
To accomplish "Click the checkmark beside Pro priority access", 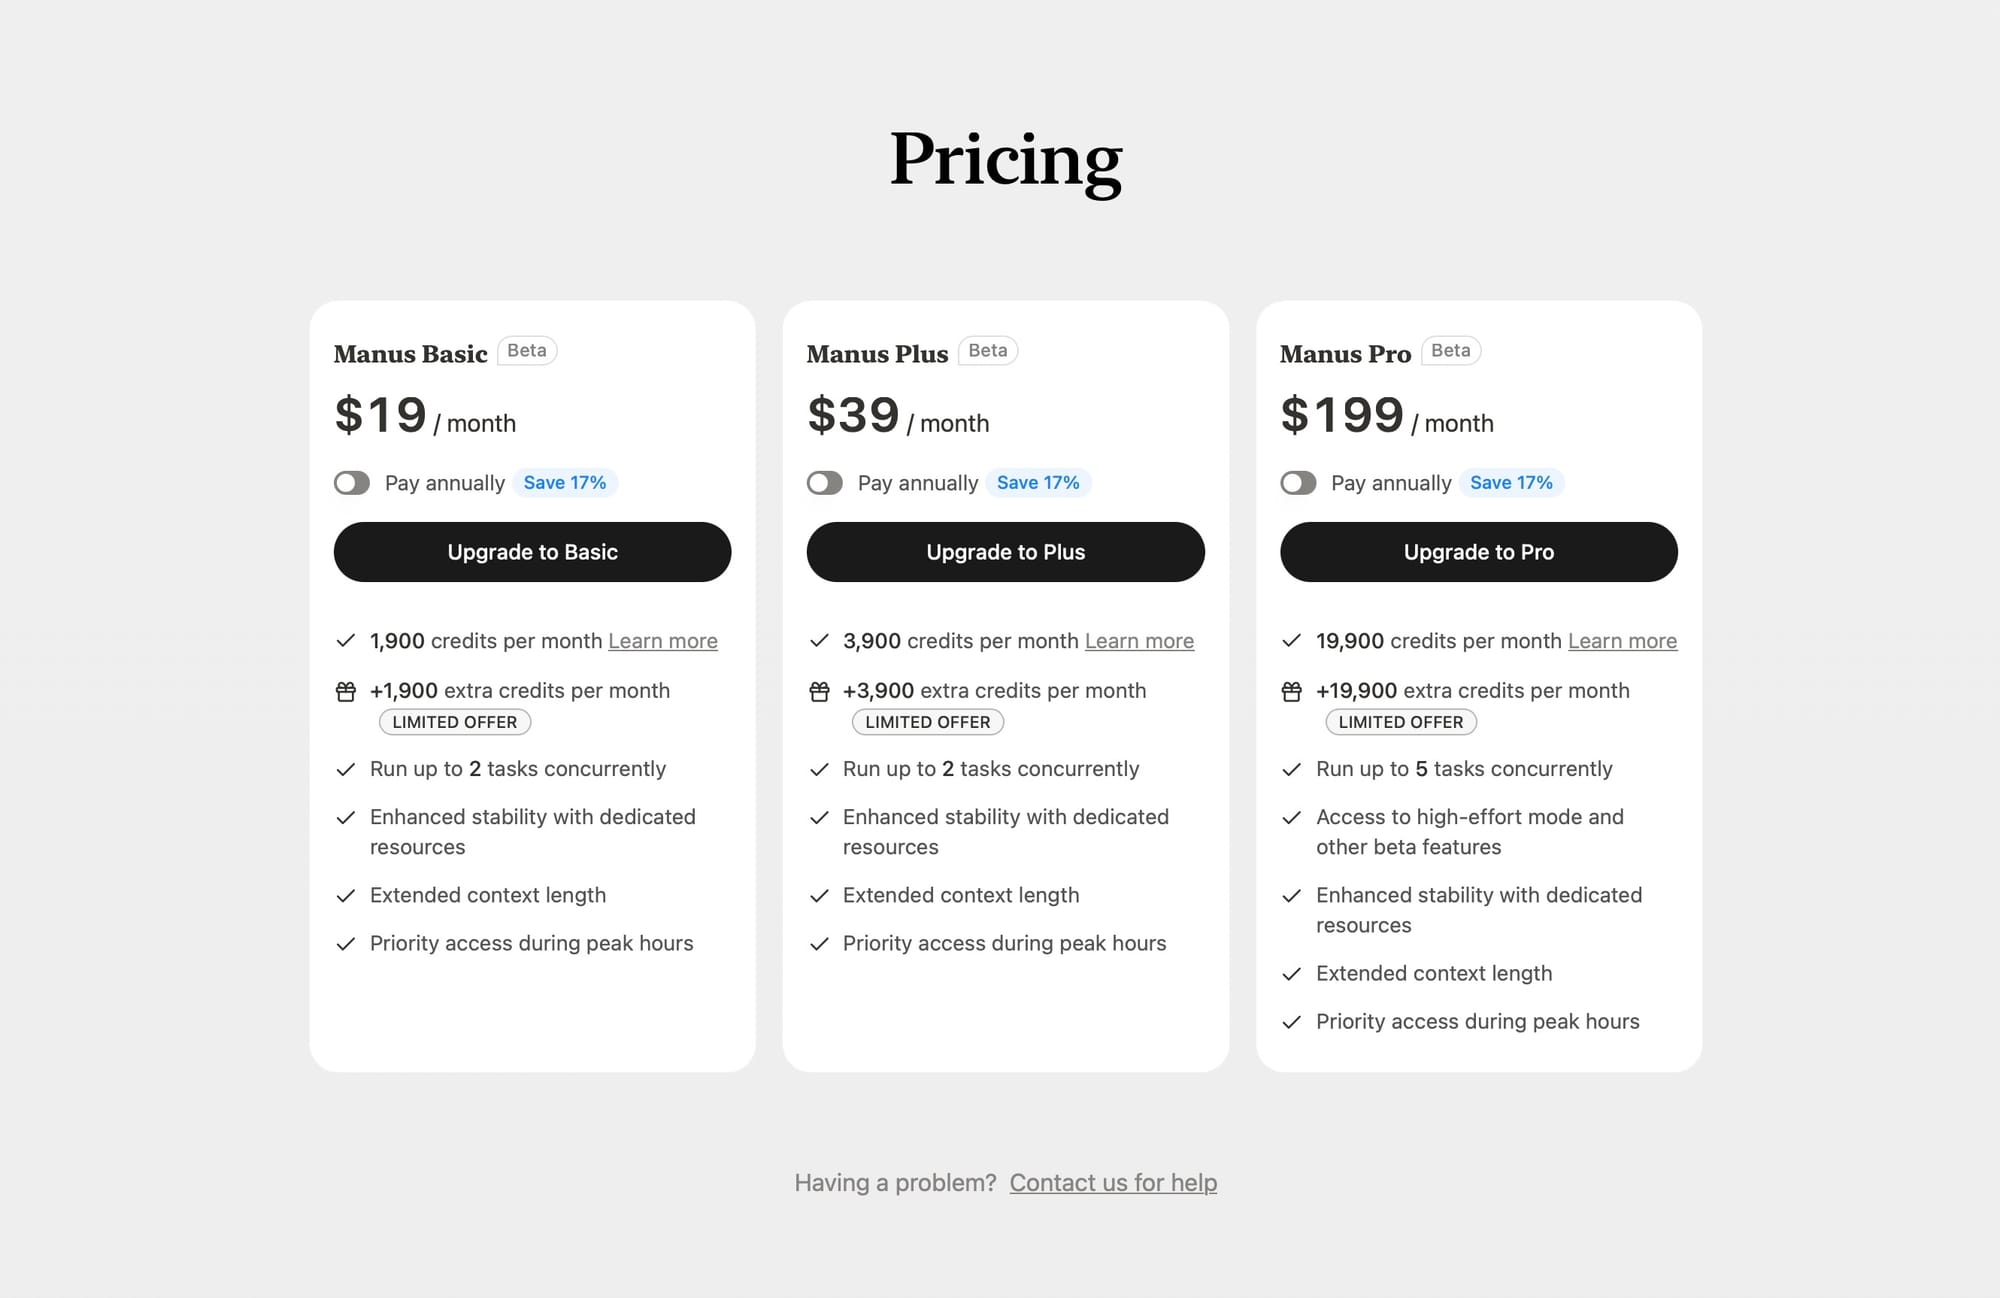I will coord(1291,1021).
